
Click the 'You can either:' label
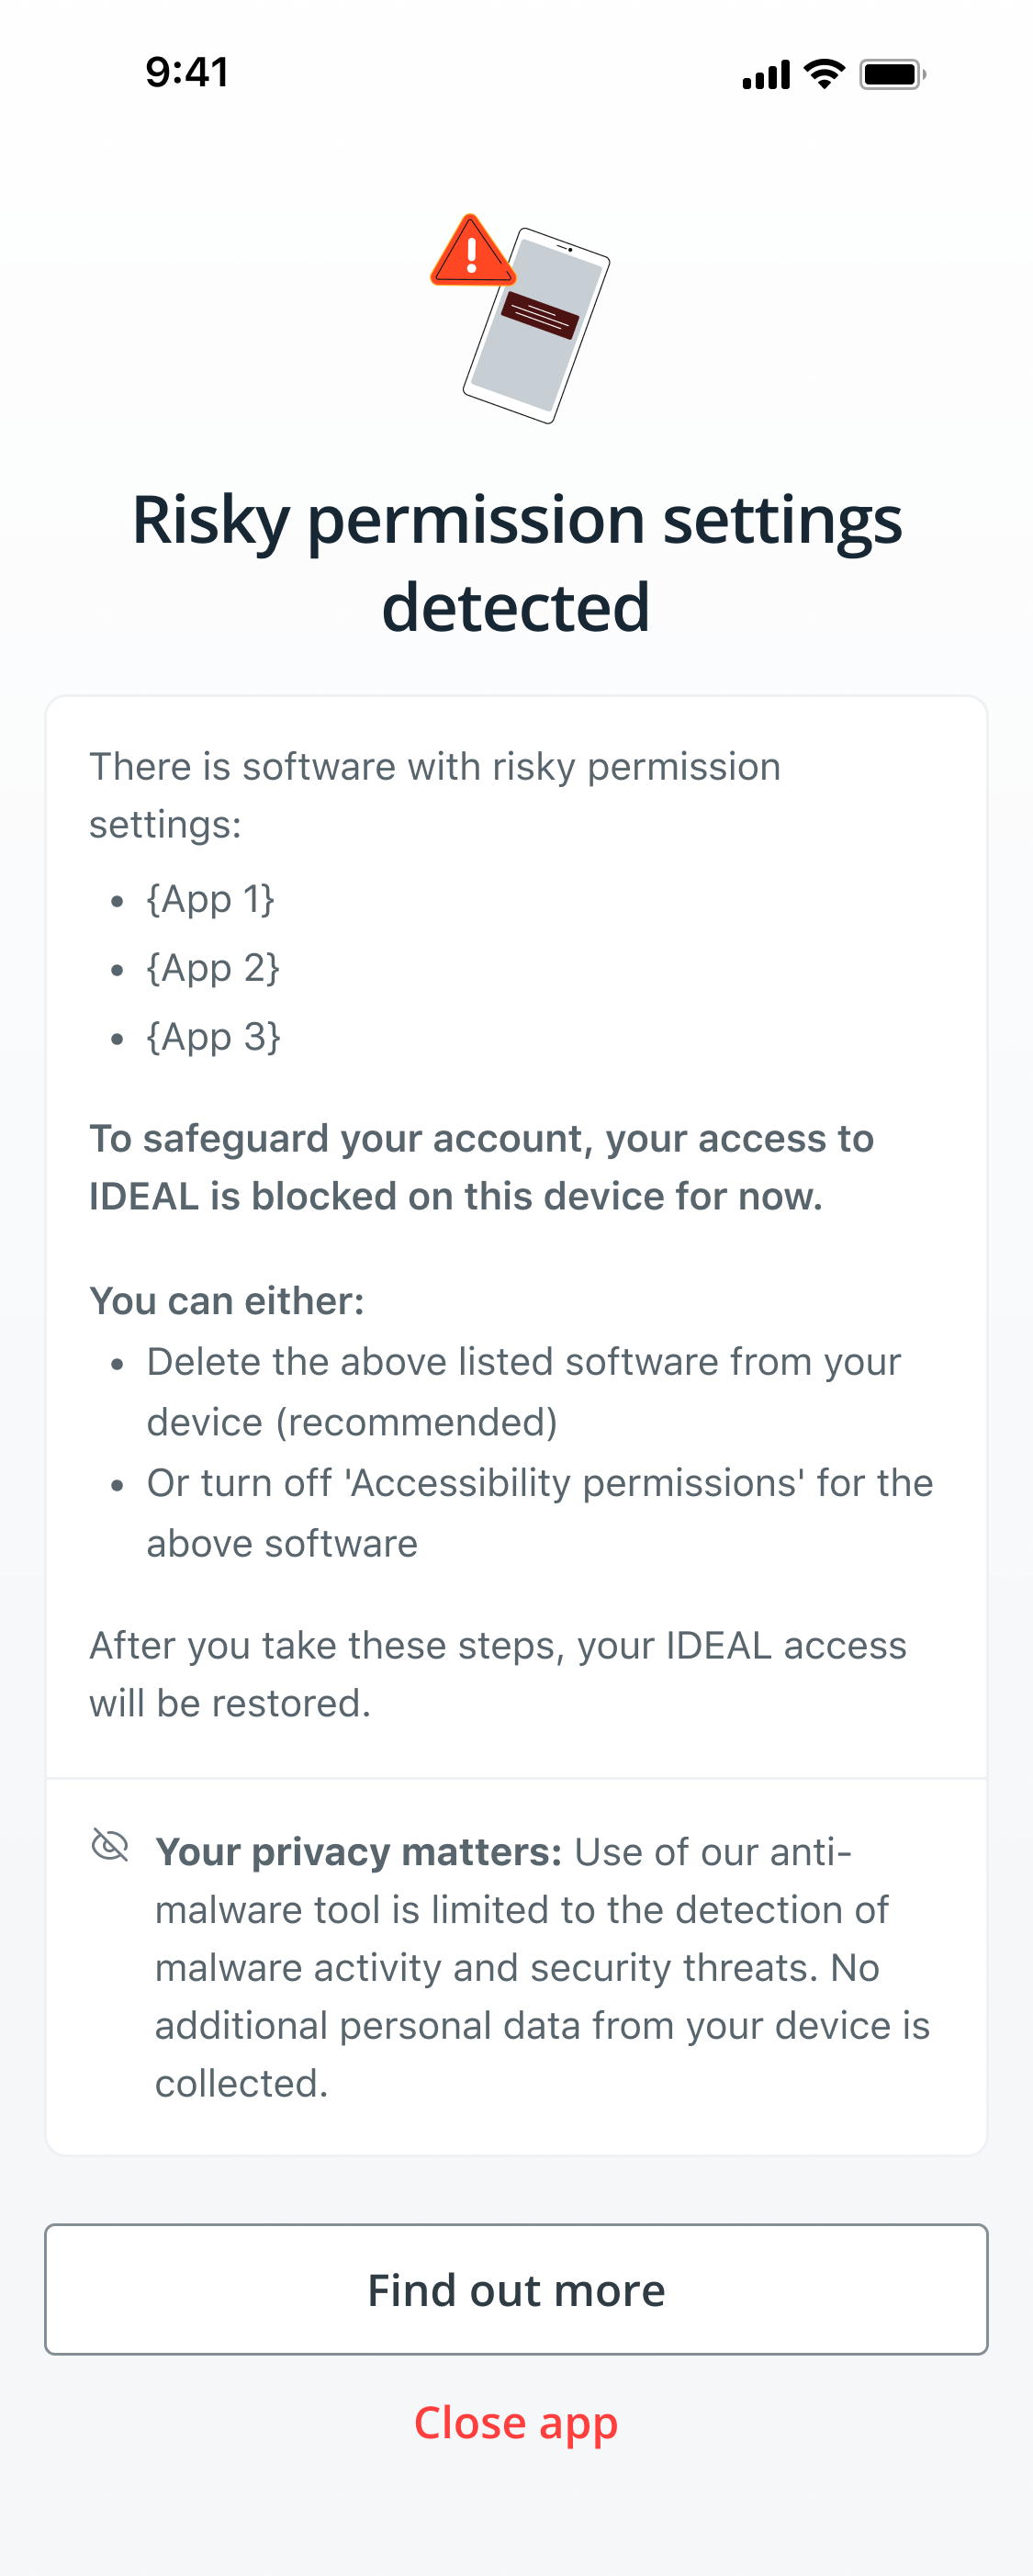click(x=227, y=1300)
